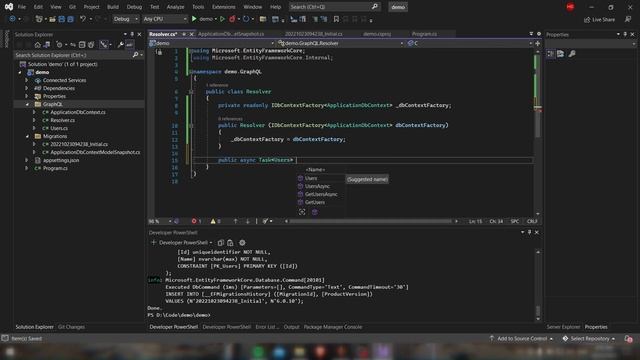The width and height of the screenshot is (640, 360).
Task: Switch to the 20221023094238_Initial.cs tab
Action: 314,34
